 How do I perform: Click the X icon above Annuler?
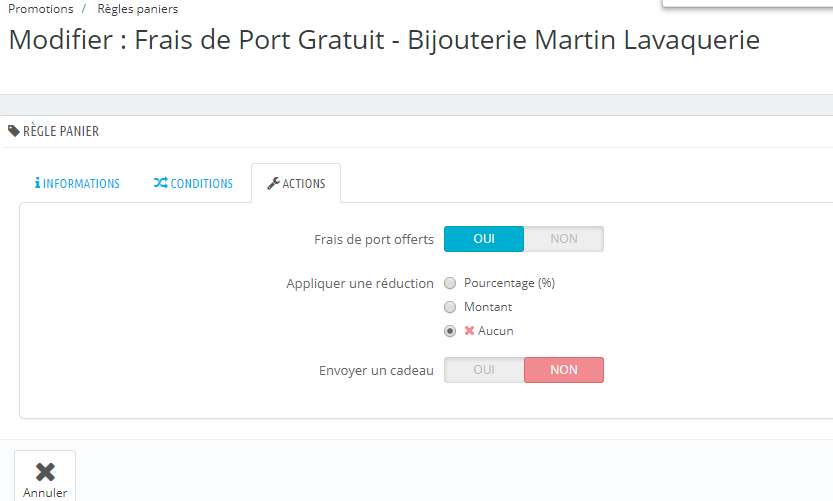coord(45,471)
